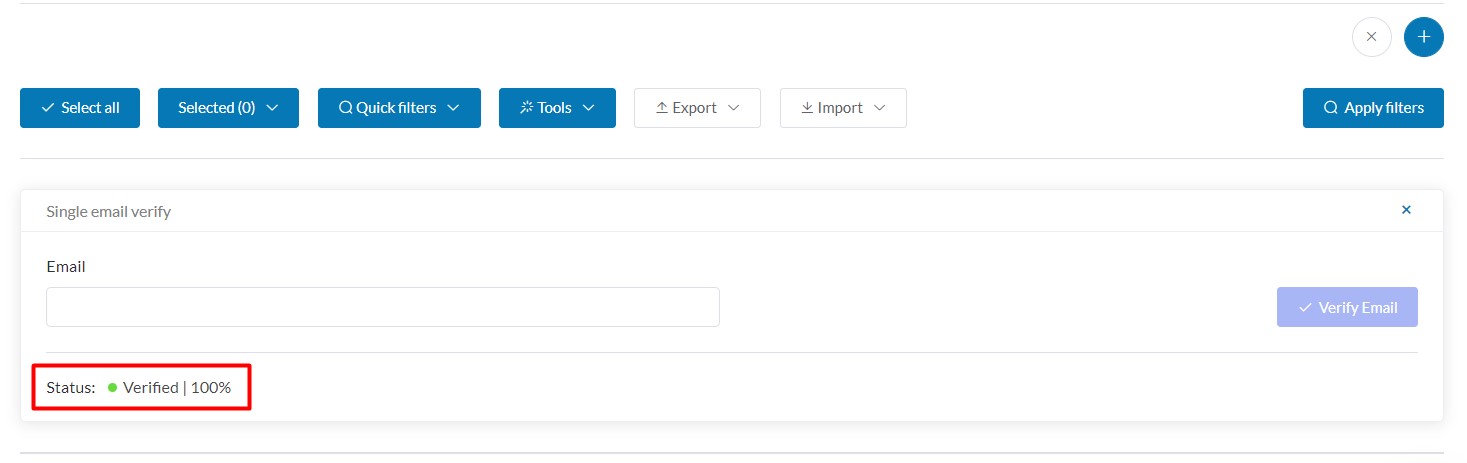Click the checkmark icon on Verify Email

tap(1305, 308)
